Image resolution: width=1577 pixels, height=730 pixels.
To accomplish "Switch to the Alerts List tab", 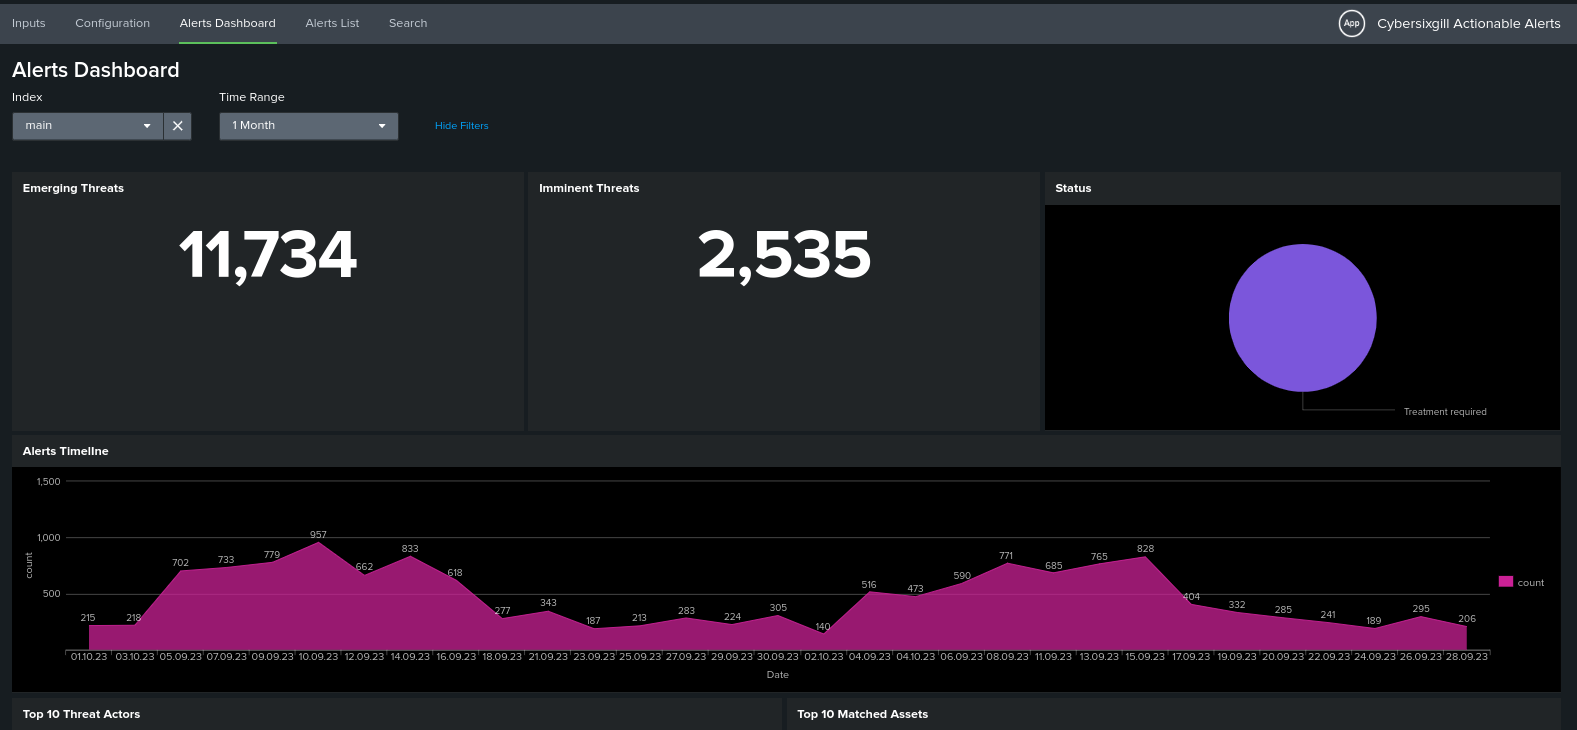I will point(332,23).
